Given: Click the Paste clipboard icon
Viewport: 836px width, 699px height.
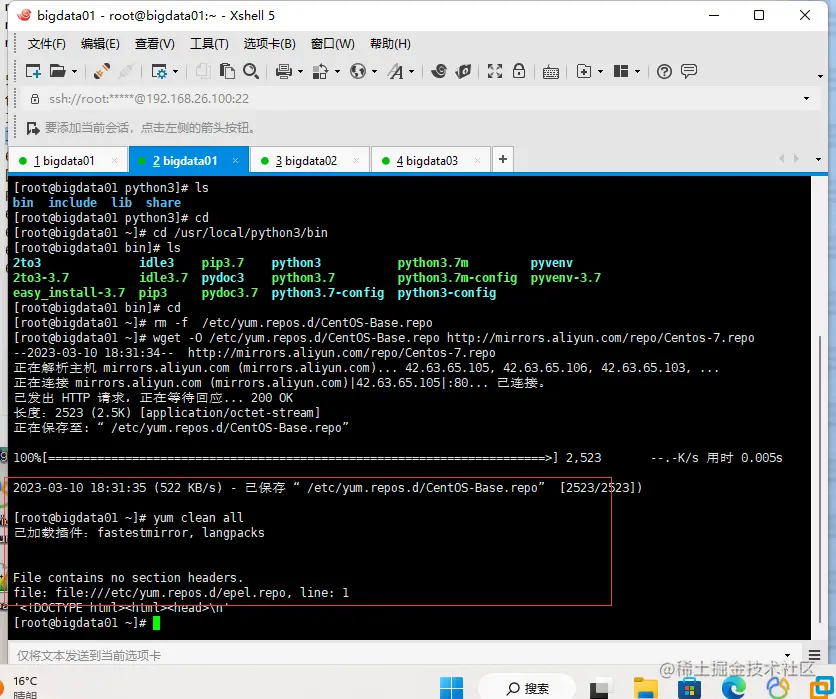Looking at the screenshot, I should [227, 71].
